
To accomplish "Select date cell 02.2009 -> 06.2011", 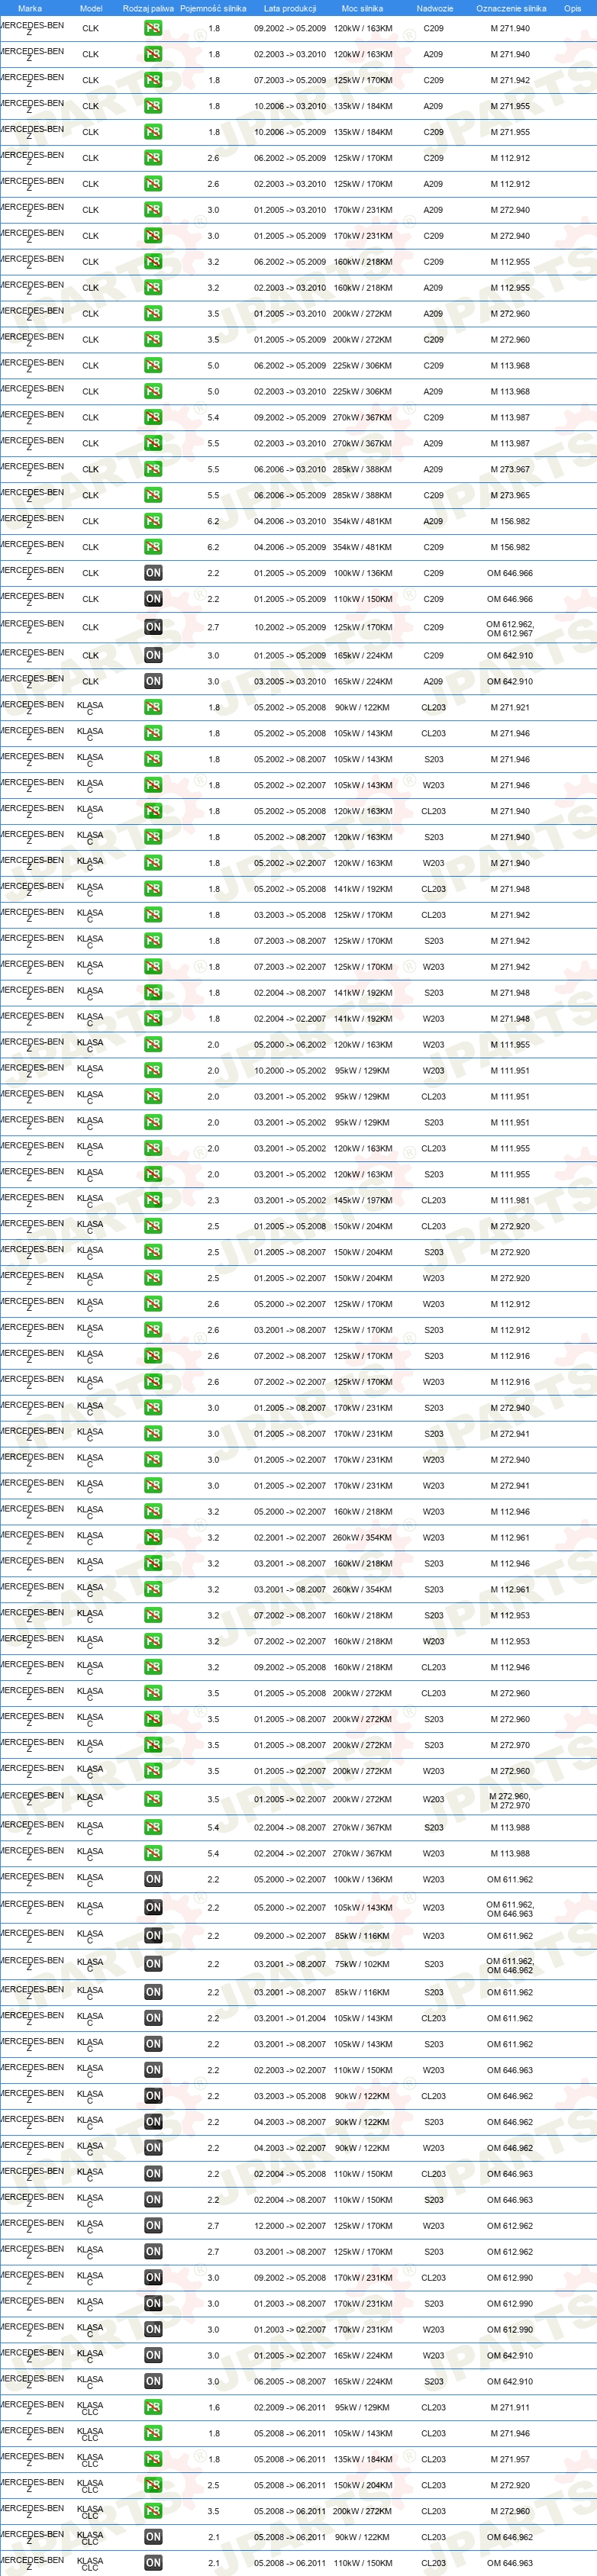I will pos(290,2407).
